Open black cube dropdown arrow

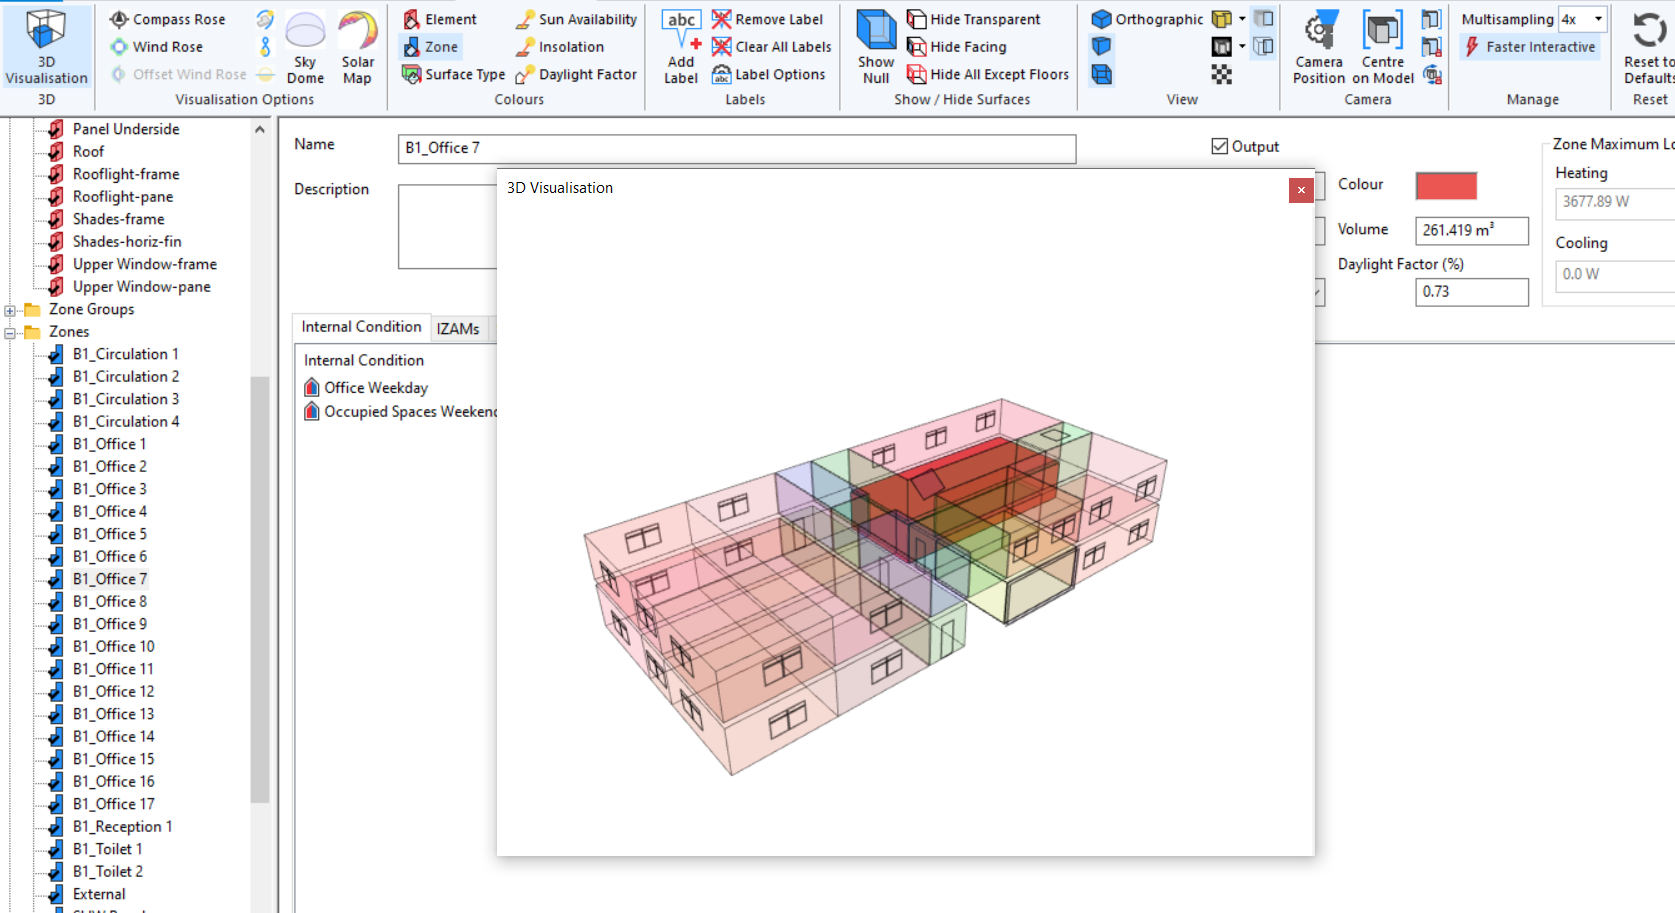(x=1242, y=46)
